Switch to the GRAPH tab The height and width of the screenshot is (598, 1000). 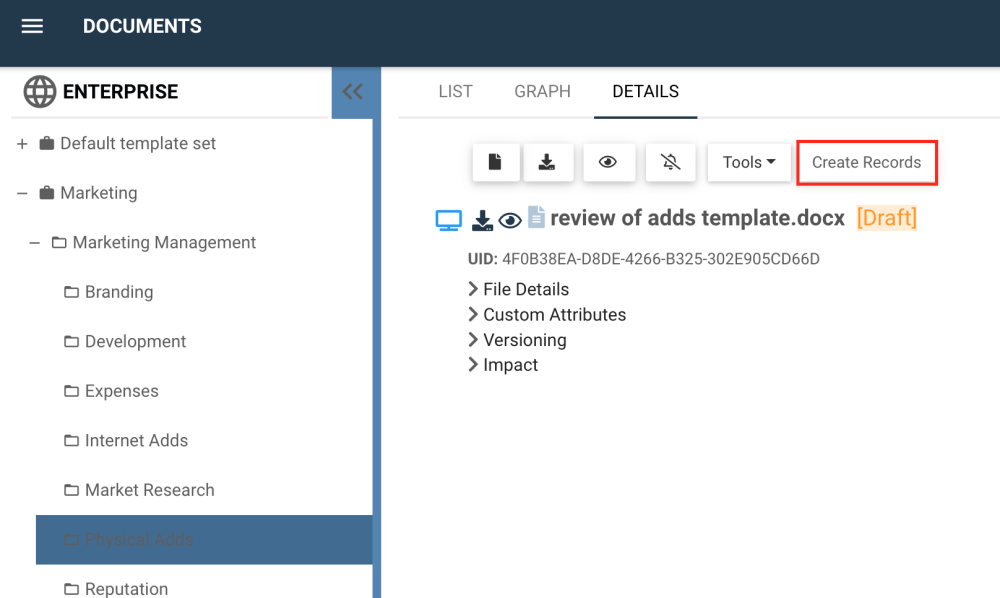pos(542,91)
